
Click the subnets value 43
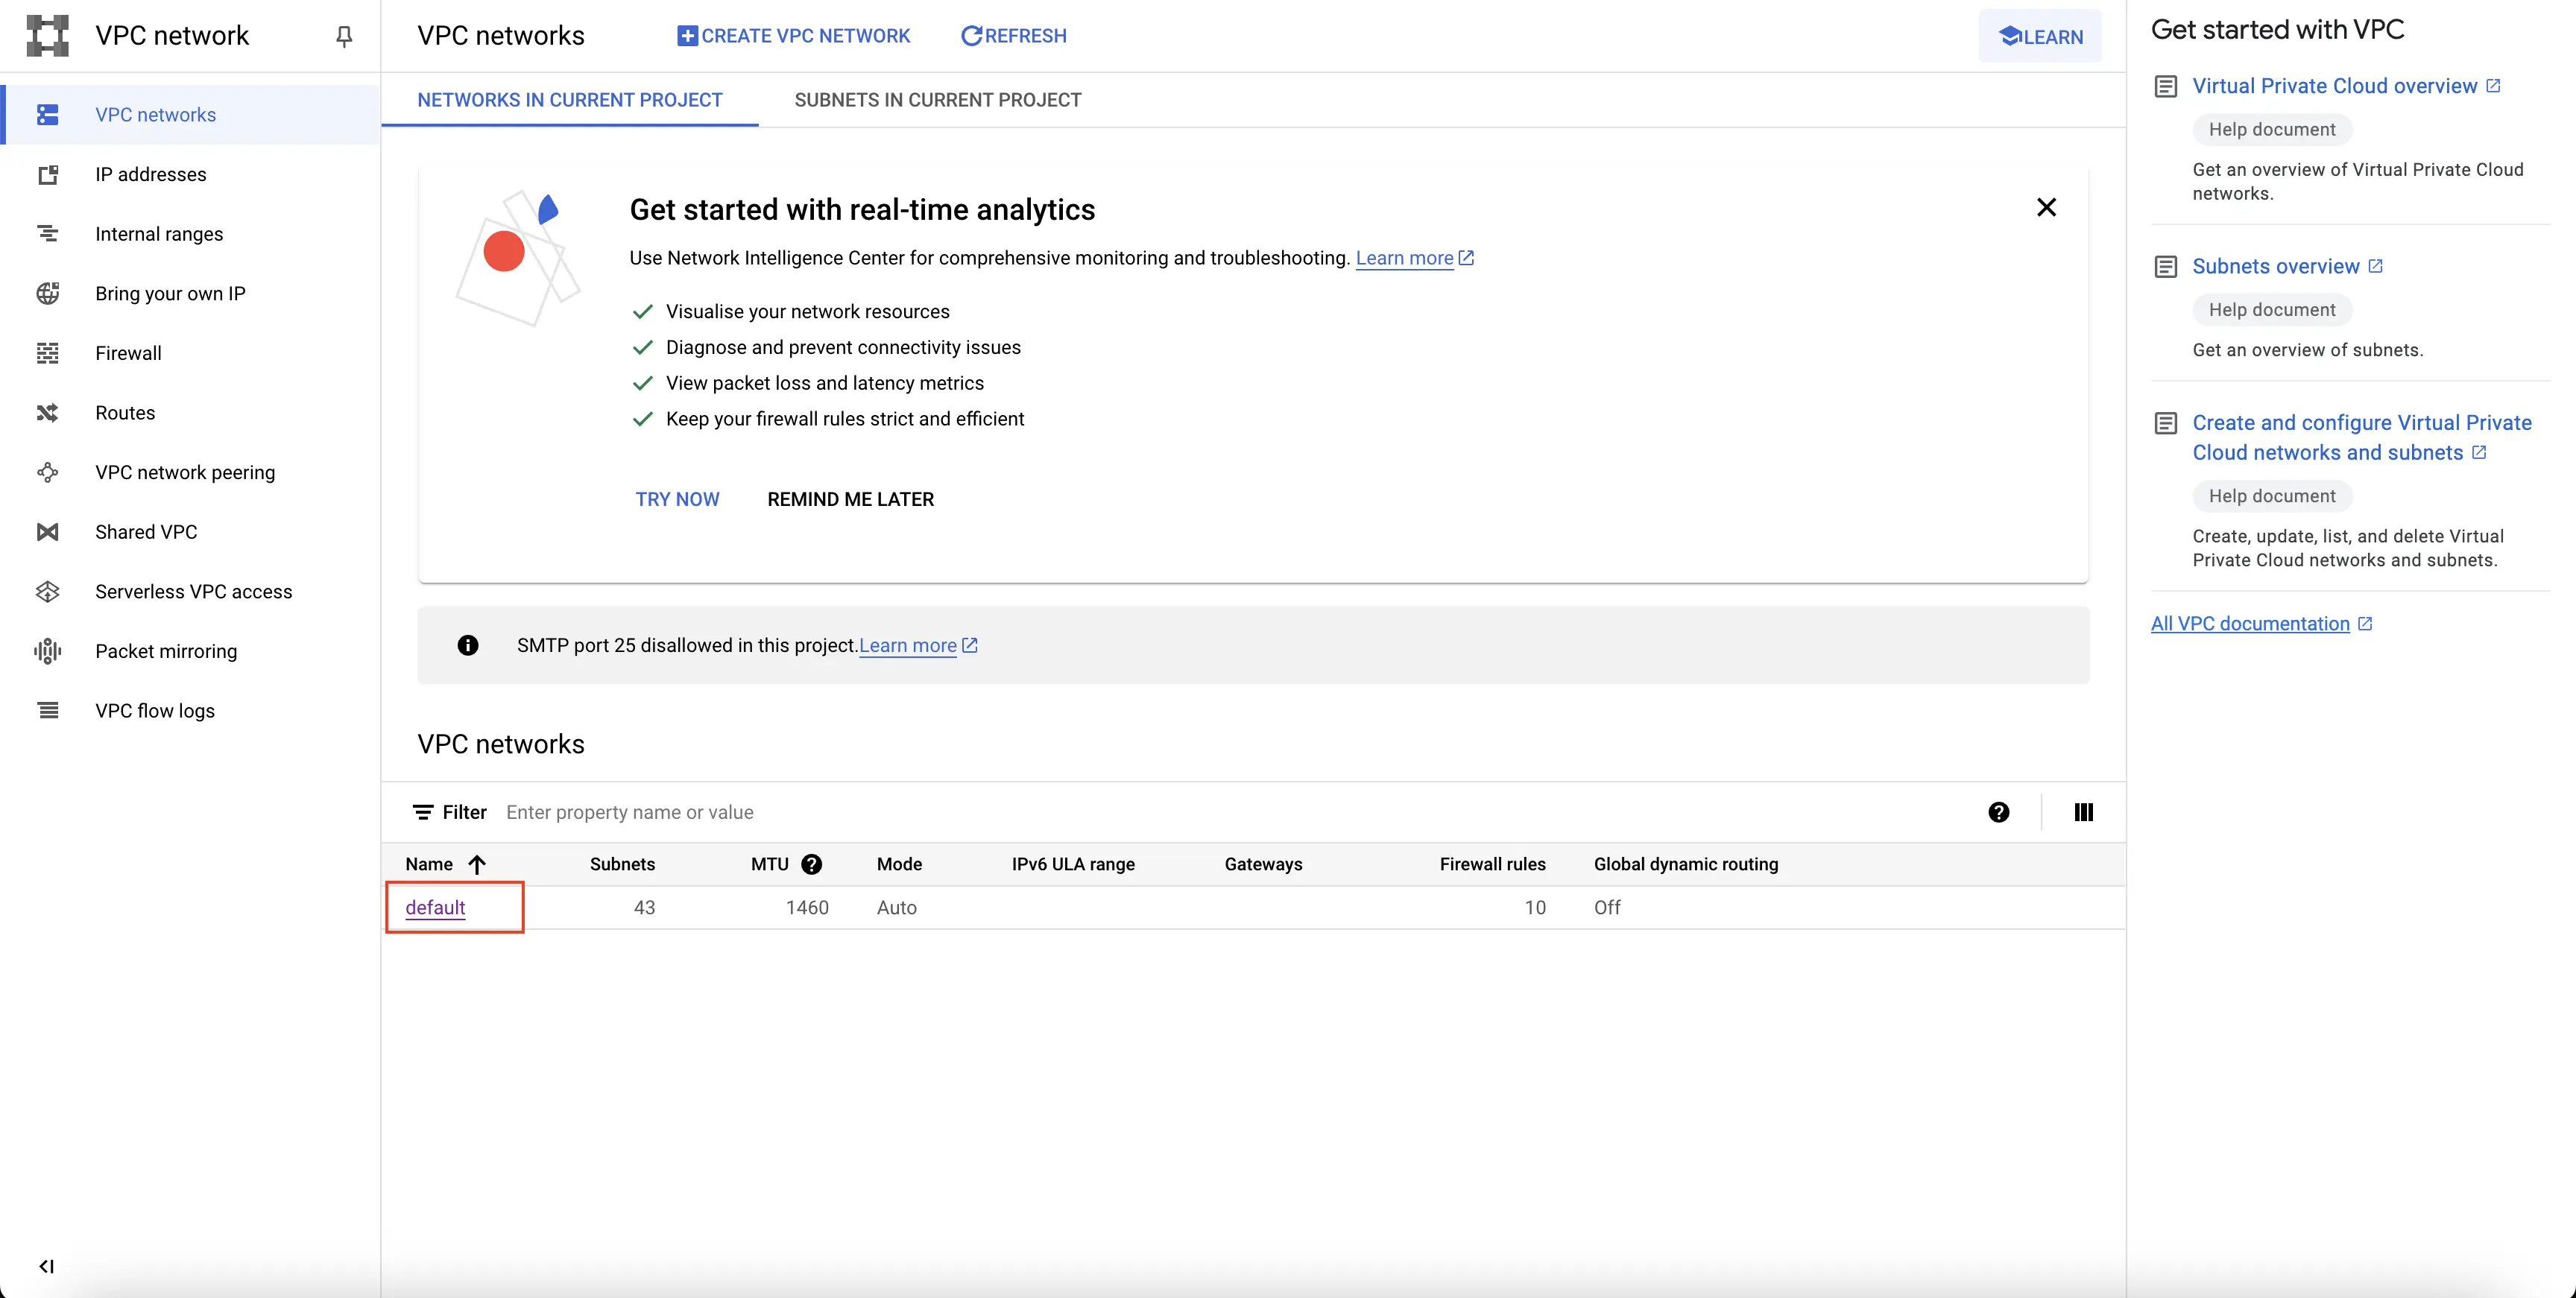(644, 908)
